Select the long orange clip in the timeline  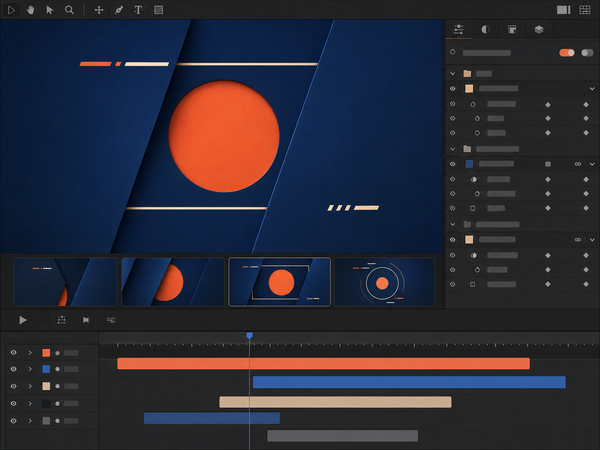point(323,364)
